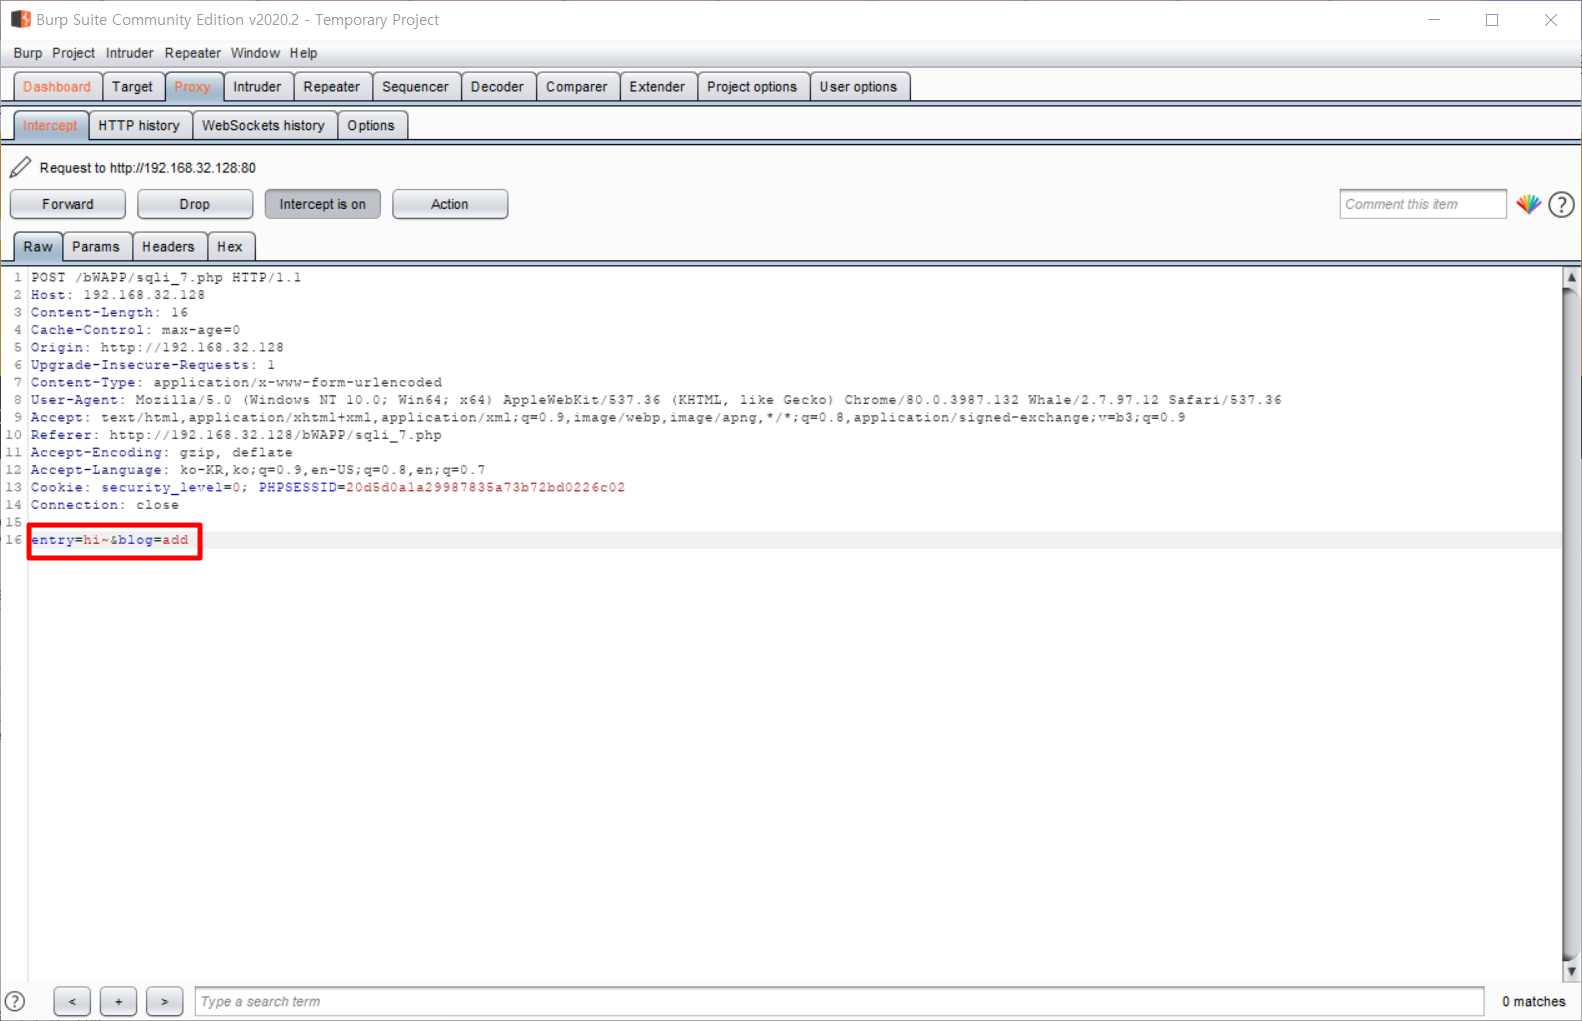Open the Window menu

tap(255, 53)
